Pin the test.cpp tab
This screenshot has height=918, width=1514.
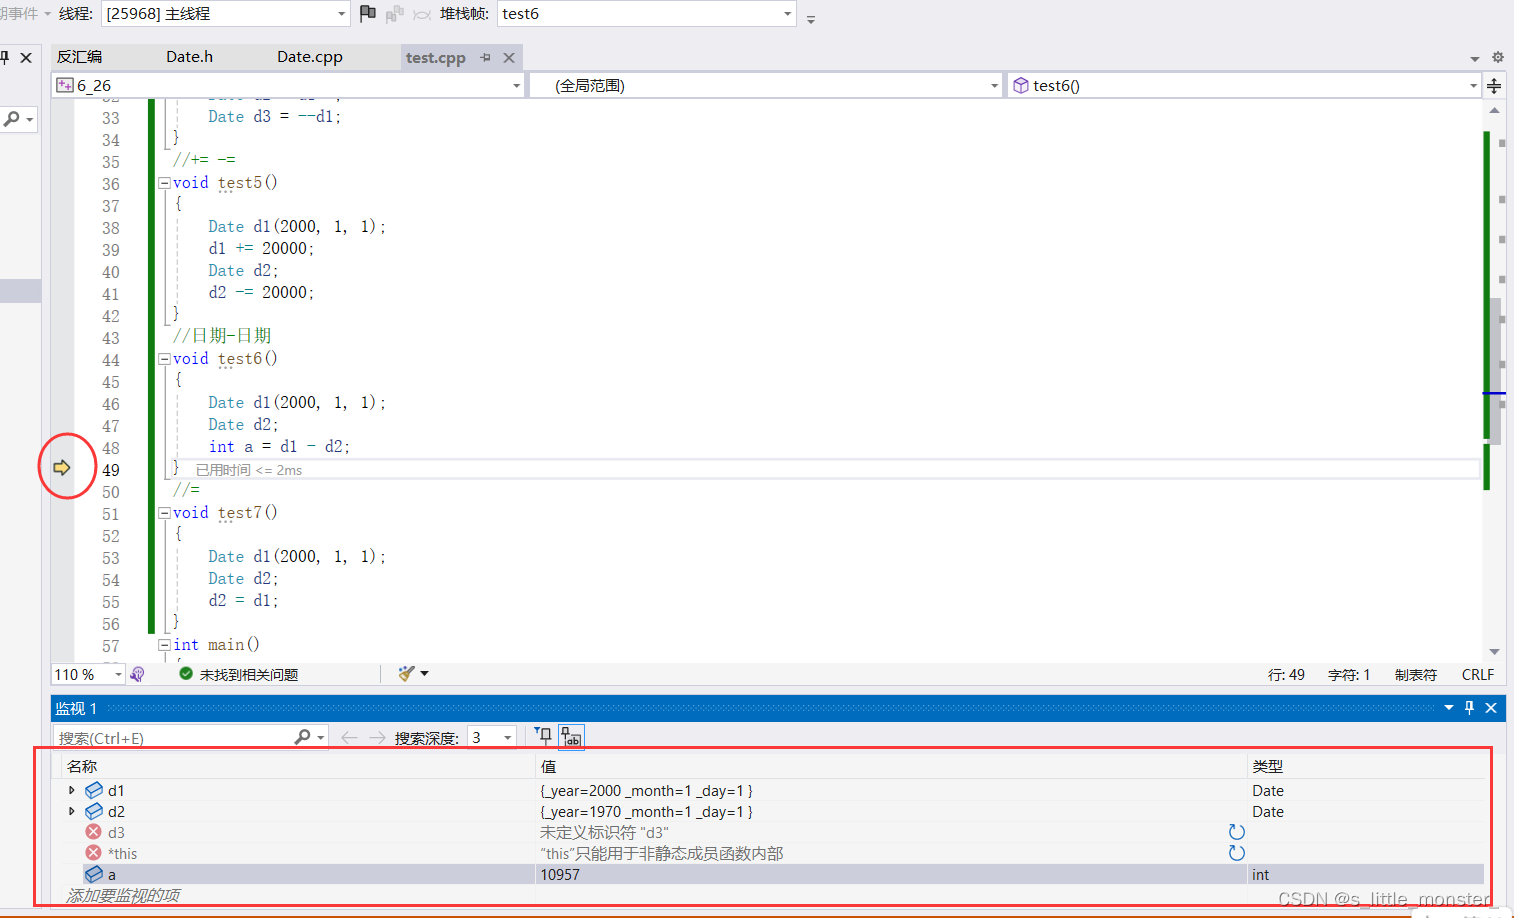point(485,58)
